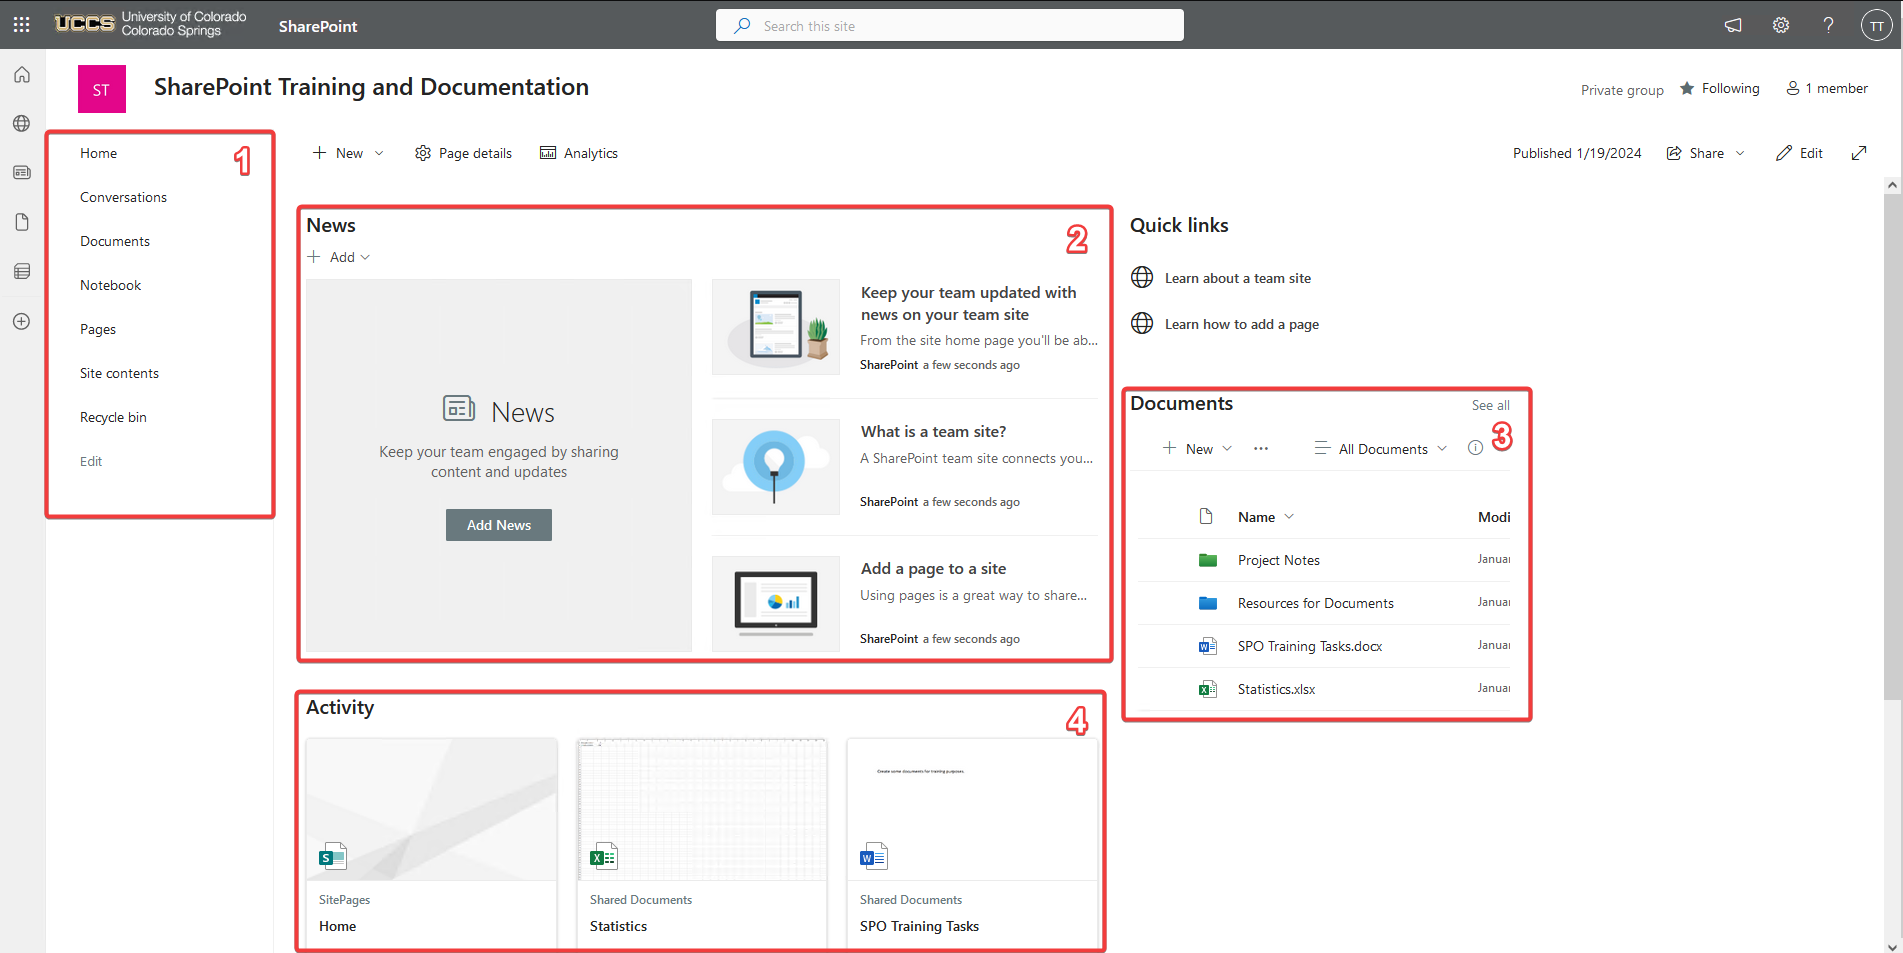Expand the page to full screen arrow icon

1859,153
